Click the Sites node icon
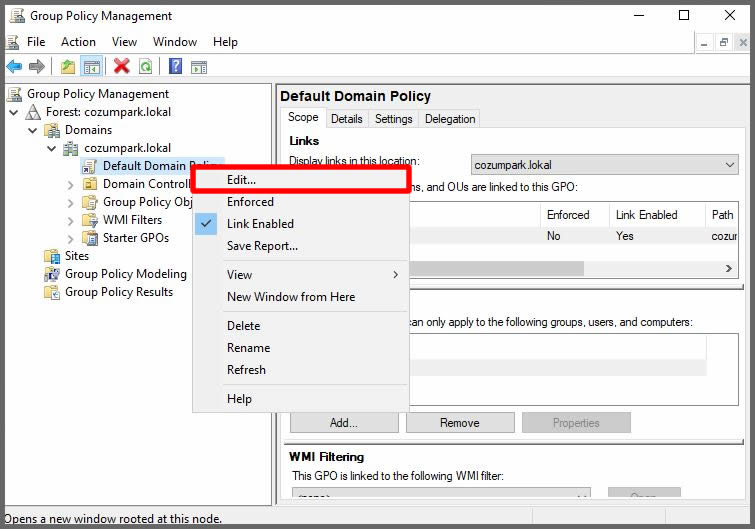The width and height of the screenshot is (755, 529). pyautogui.click(x=52, y=256)
